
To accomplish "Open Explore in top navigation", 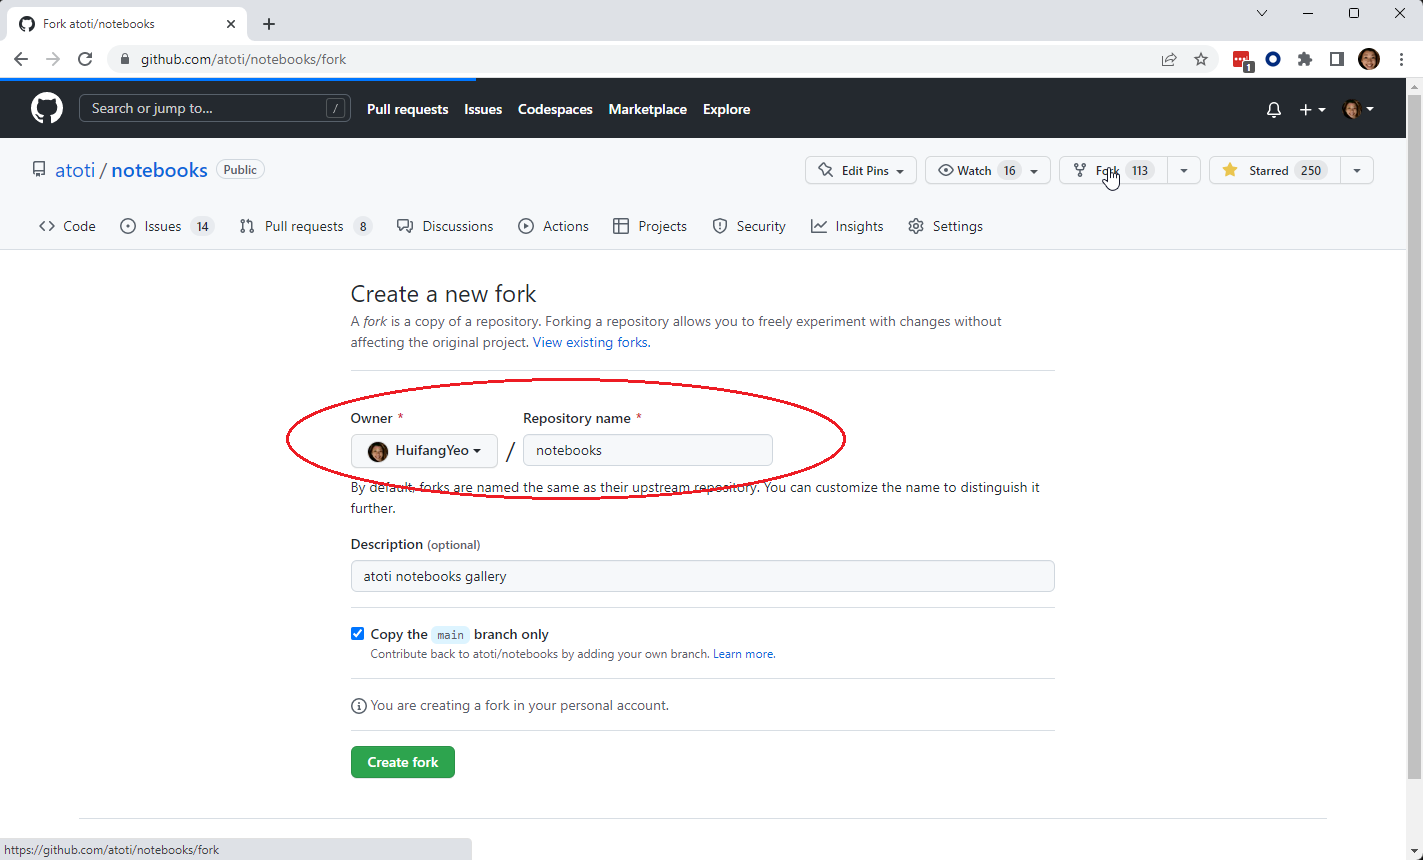I will click(x=726, y=109).
